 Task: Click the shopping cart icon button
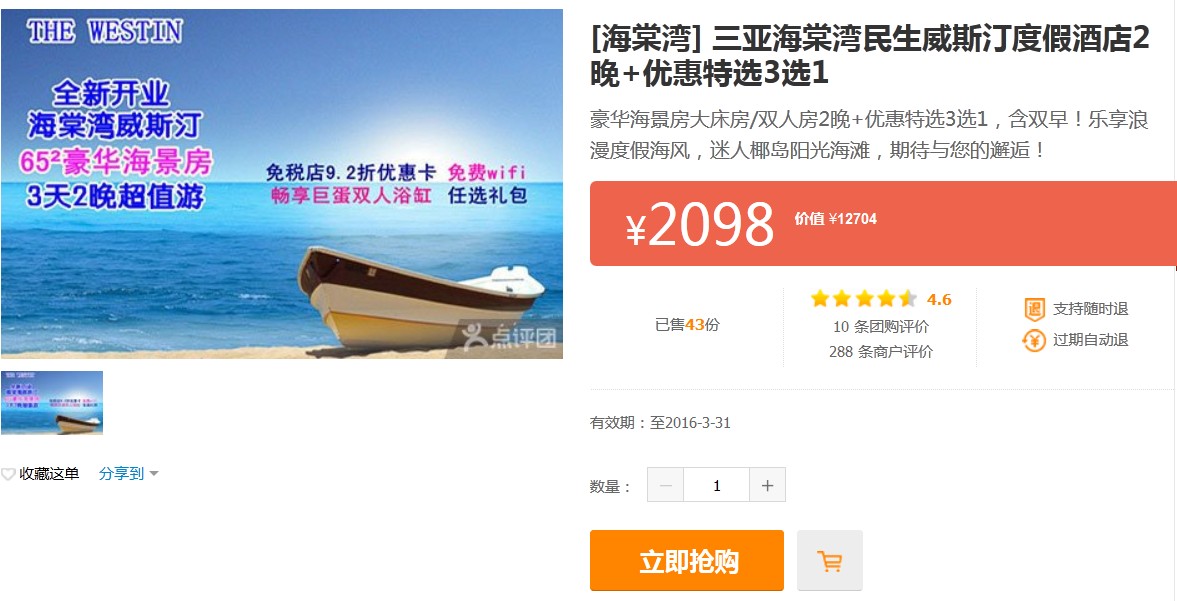[829, 560]
